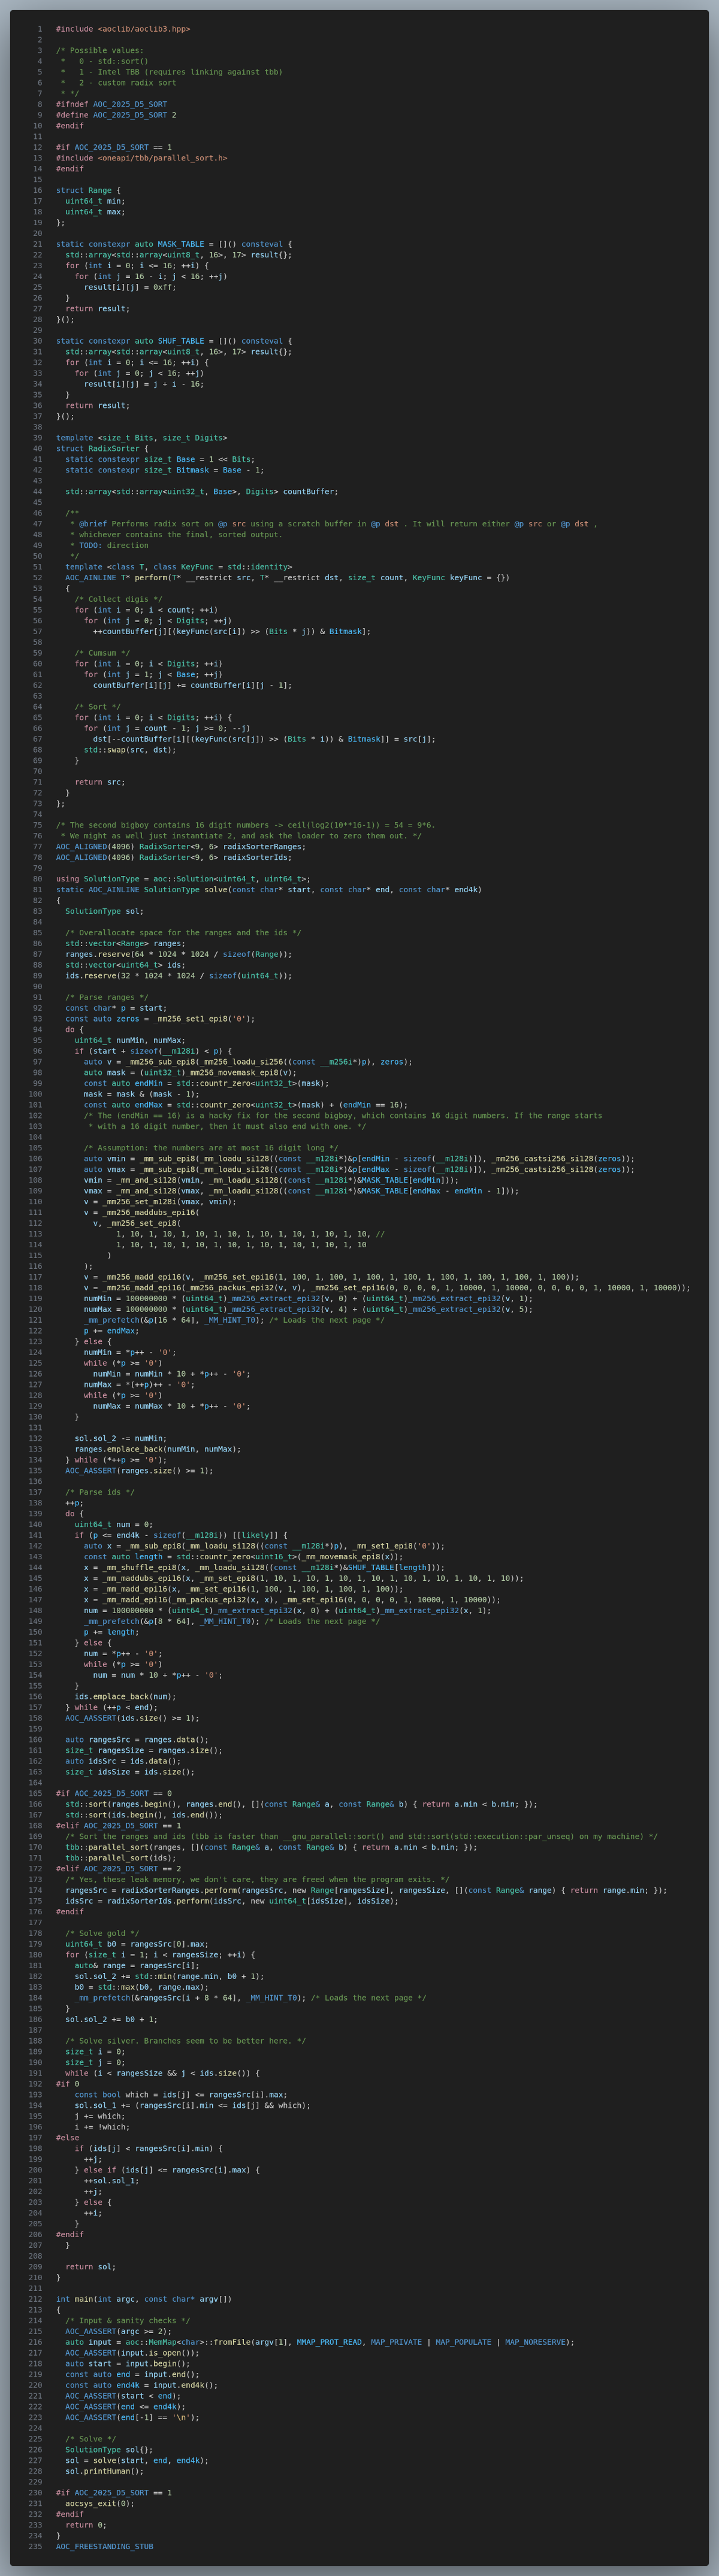Click 'std::sort(ids.begin(), ids.end());' line
Image resolution: width=719 pixels, height=2576 pixels.
pos(143,1815)
